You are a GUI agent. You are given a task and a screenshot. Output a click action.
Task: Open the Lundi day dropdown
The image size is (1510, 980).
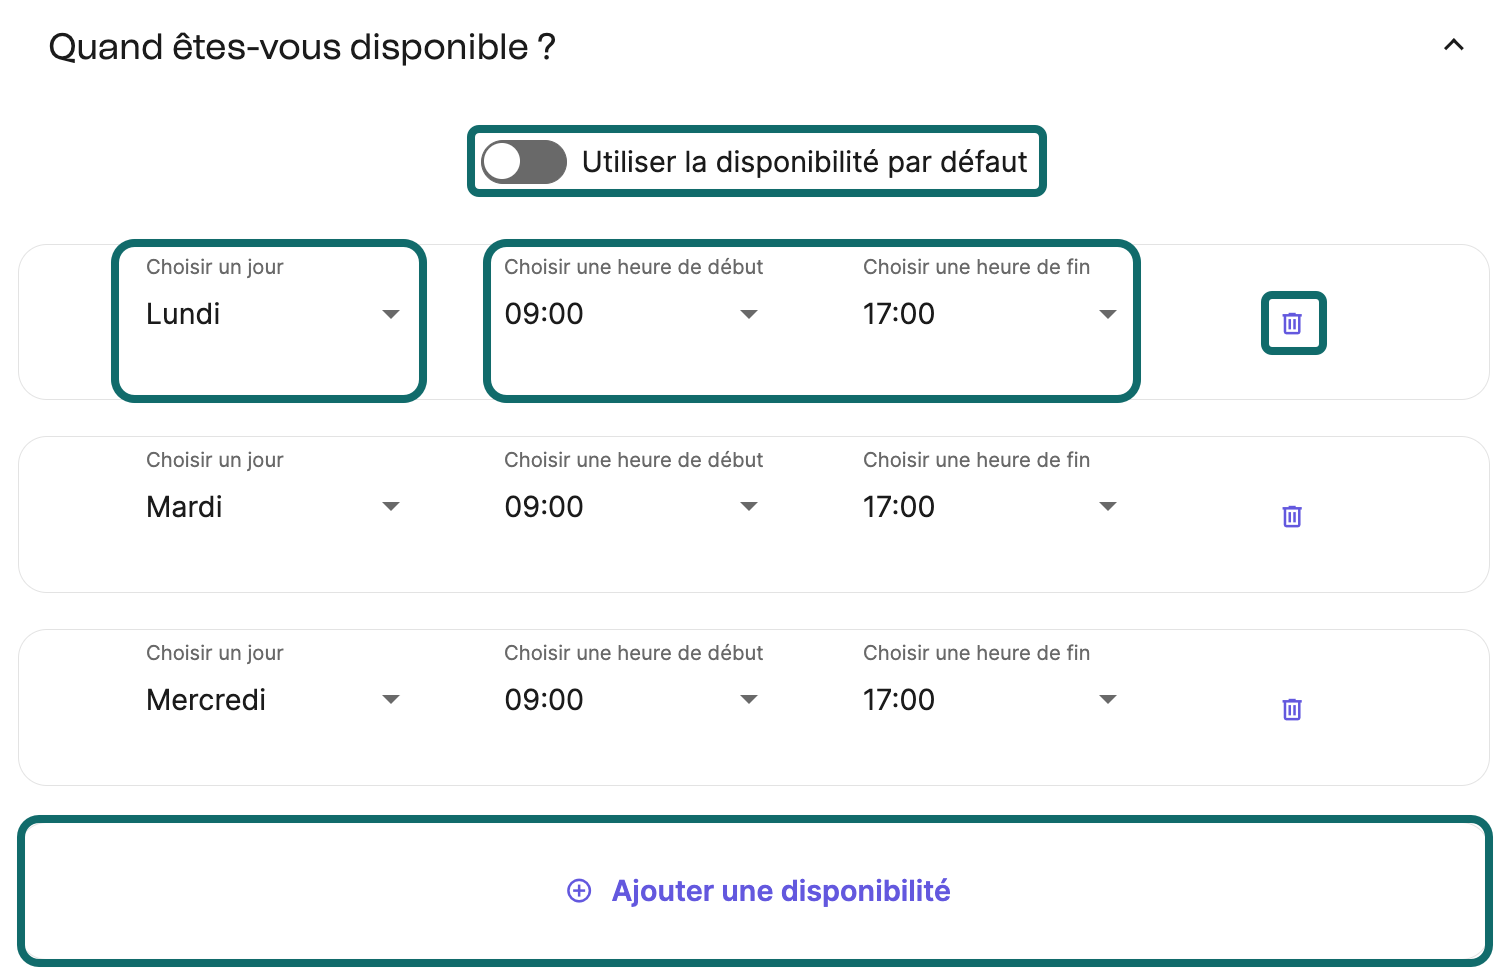pyautogui.click(x=272, y=314)
